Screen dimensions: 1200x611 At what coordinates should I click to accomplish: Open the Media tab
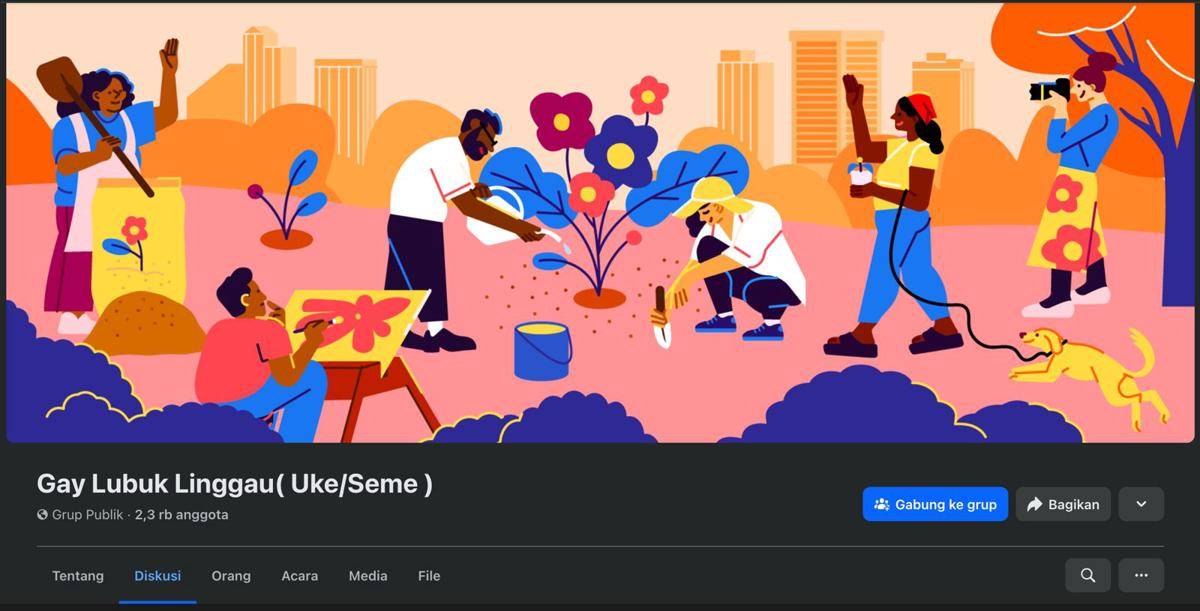pos(368,576)
